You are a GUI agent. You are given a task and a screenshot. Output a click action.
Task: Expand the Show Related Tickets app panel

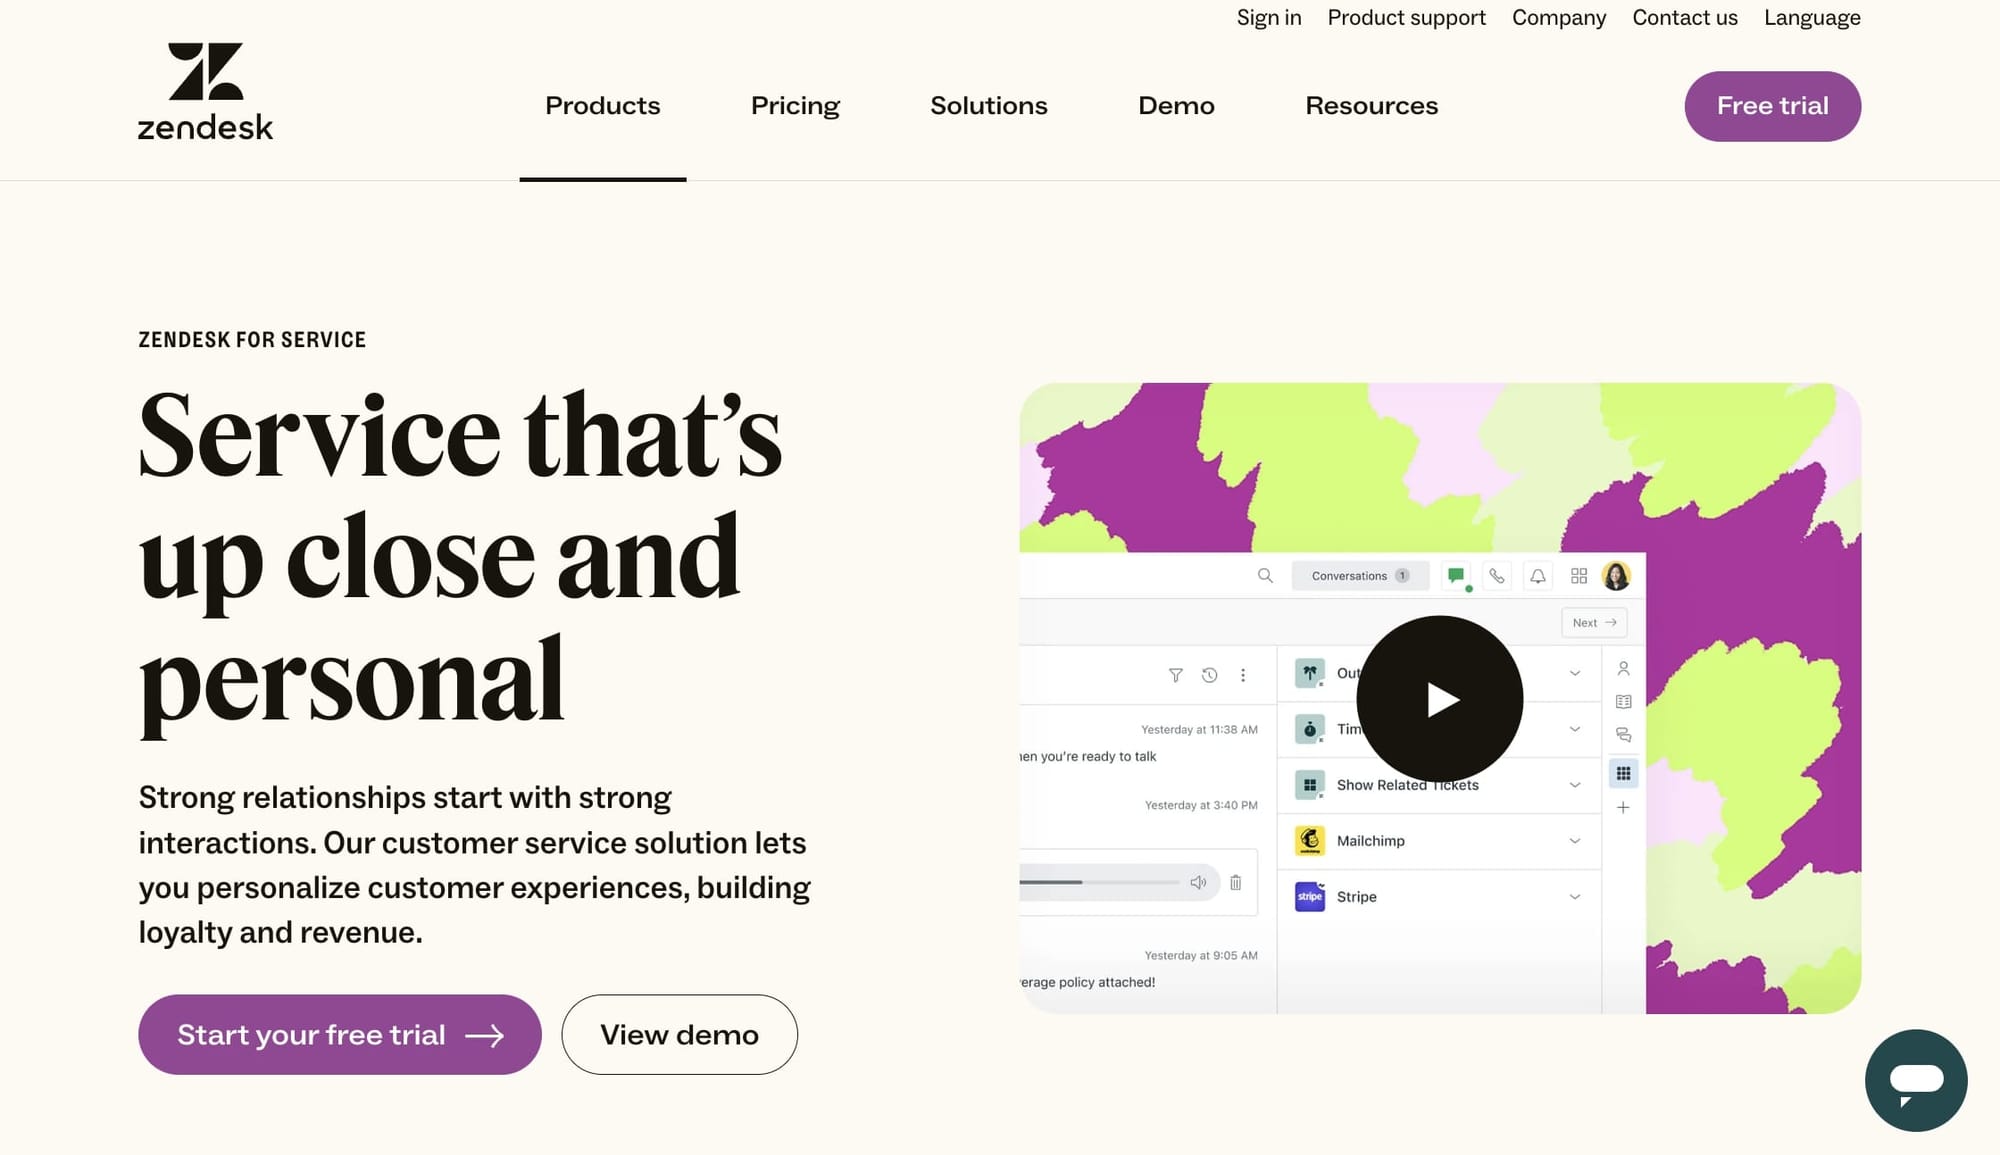click(x=1575, y=785)
